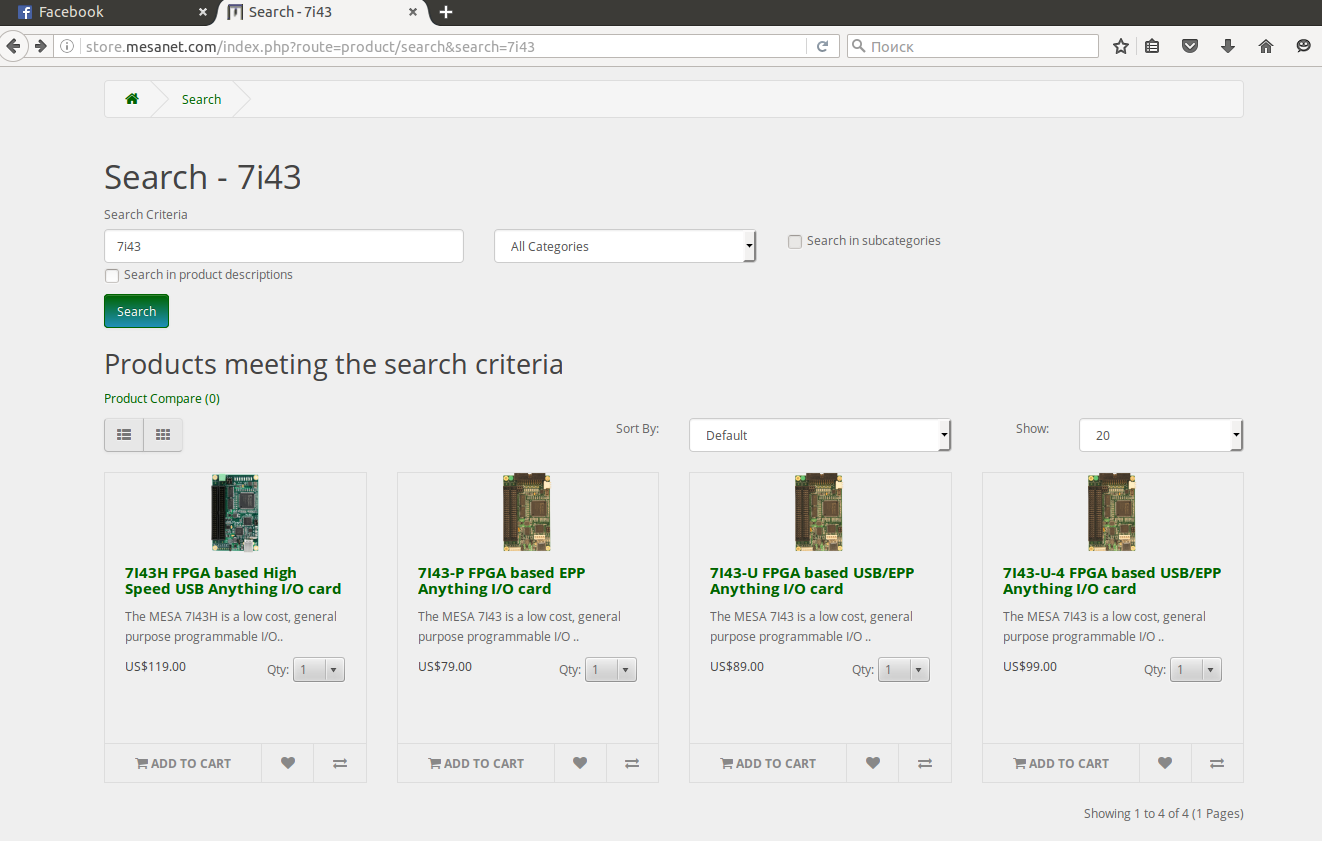Add 7I43H to cart
1322x841 pixels.
point(183,763)
